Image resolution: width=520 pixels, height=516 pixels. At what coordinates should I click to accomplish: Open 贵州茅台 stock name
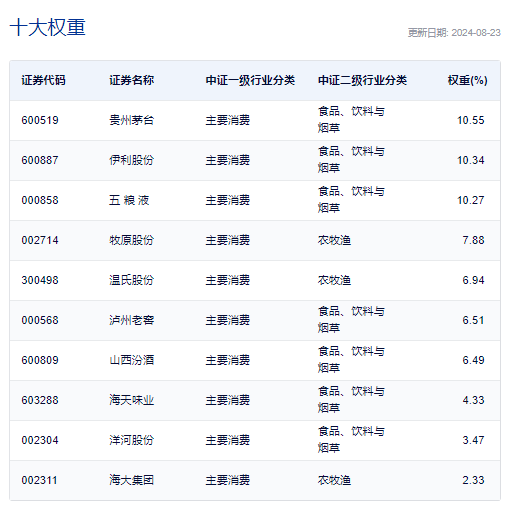(x=132, y=120)
